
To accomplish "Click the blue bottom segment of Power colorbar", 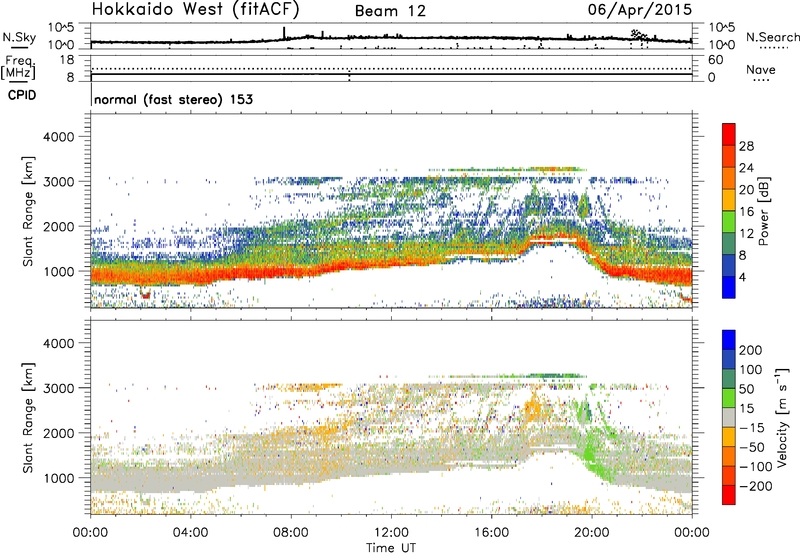I will [729, 288].
